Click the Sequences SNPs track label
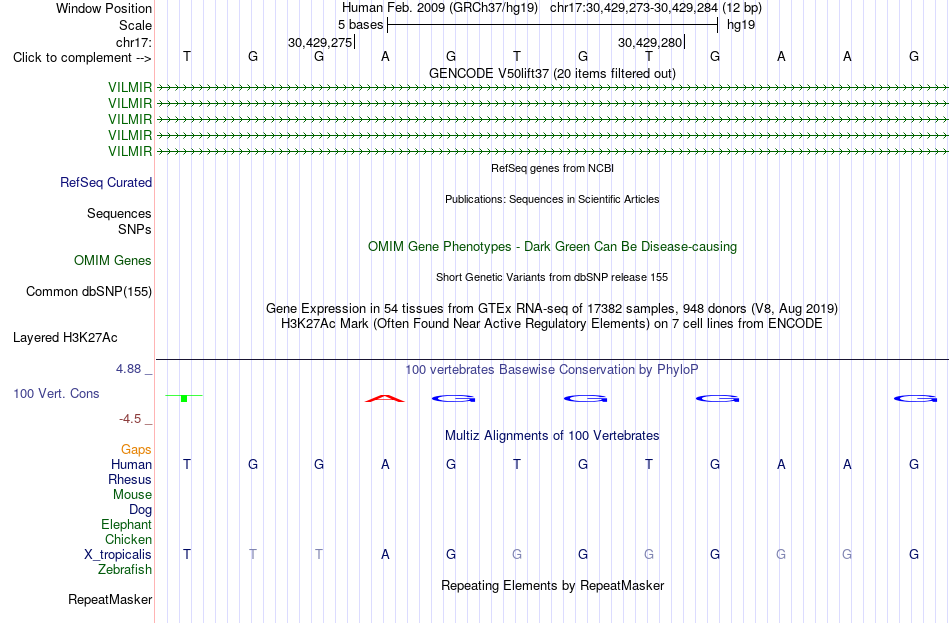 tap(119, 221)
